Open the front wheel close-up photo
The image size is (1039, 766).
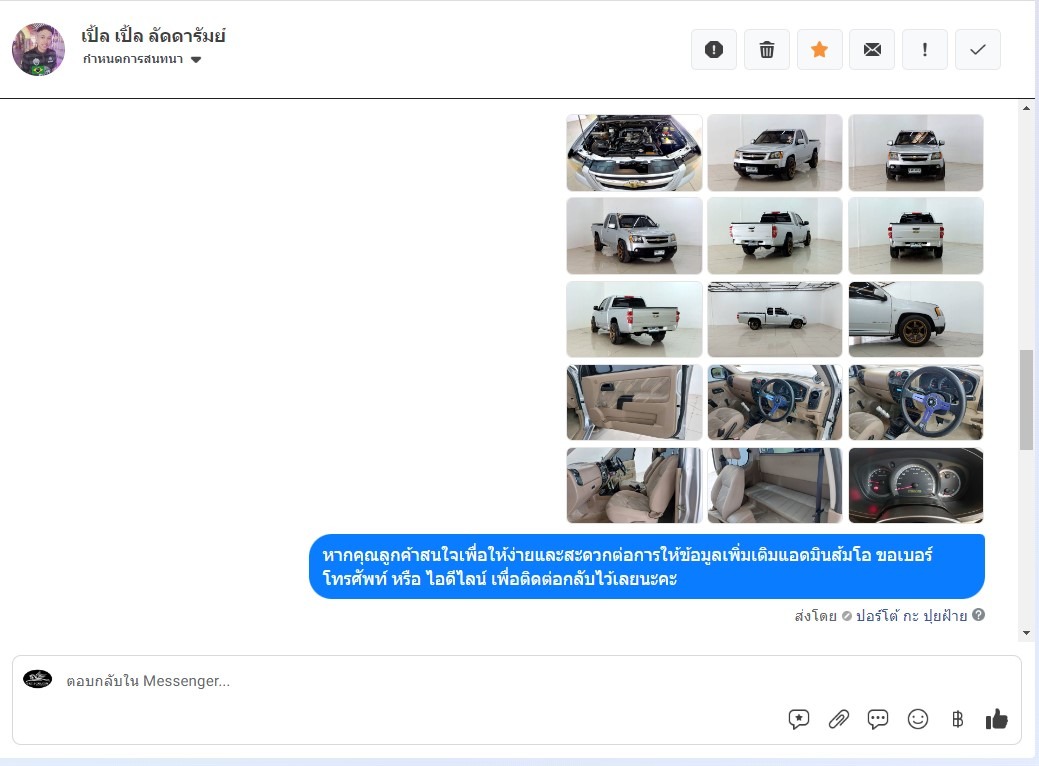click(x=916, y=319)
